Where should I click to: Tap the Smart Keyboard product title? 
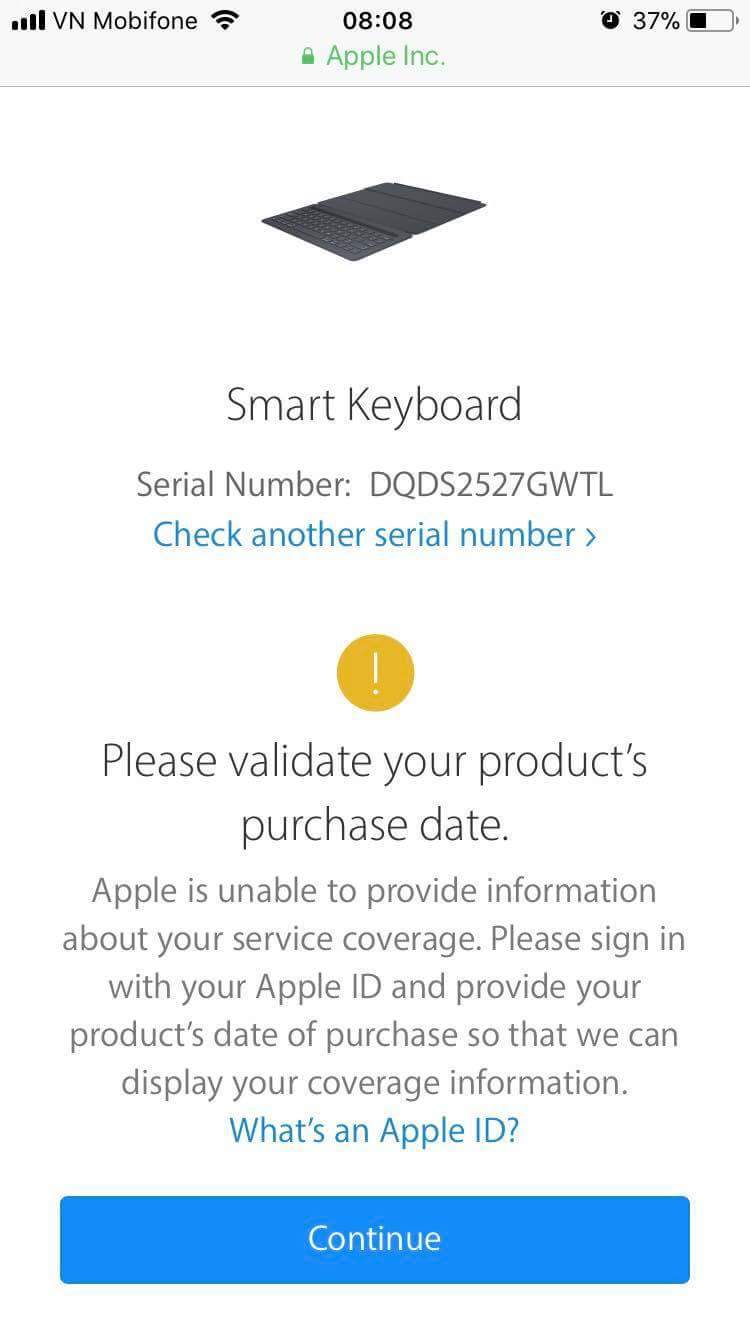(x=374, y=406)
